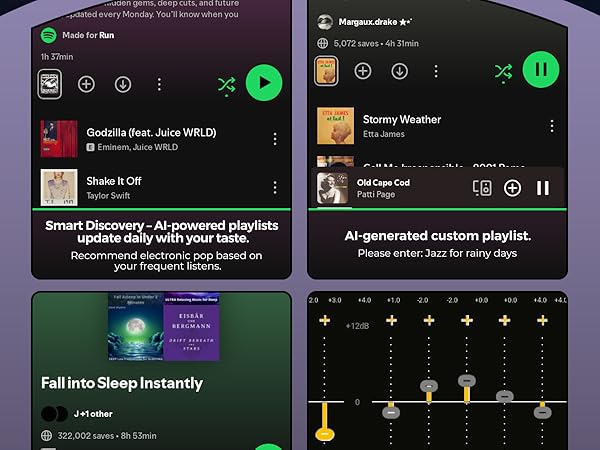Select the Godzilla (feat. Juice WRLD) track title

tap(151, 132)
